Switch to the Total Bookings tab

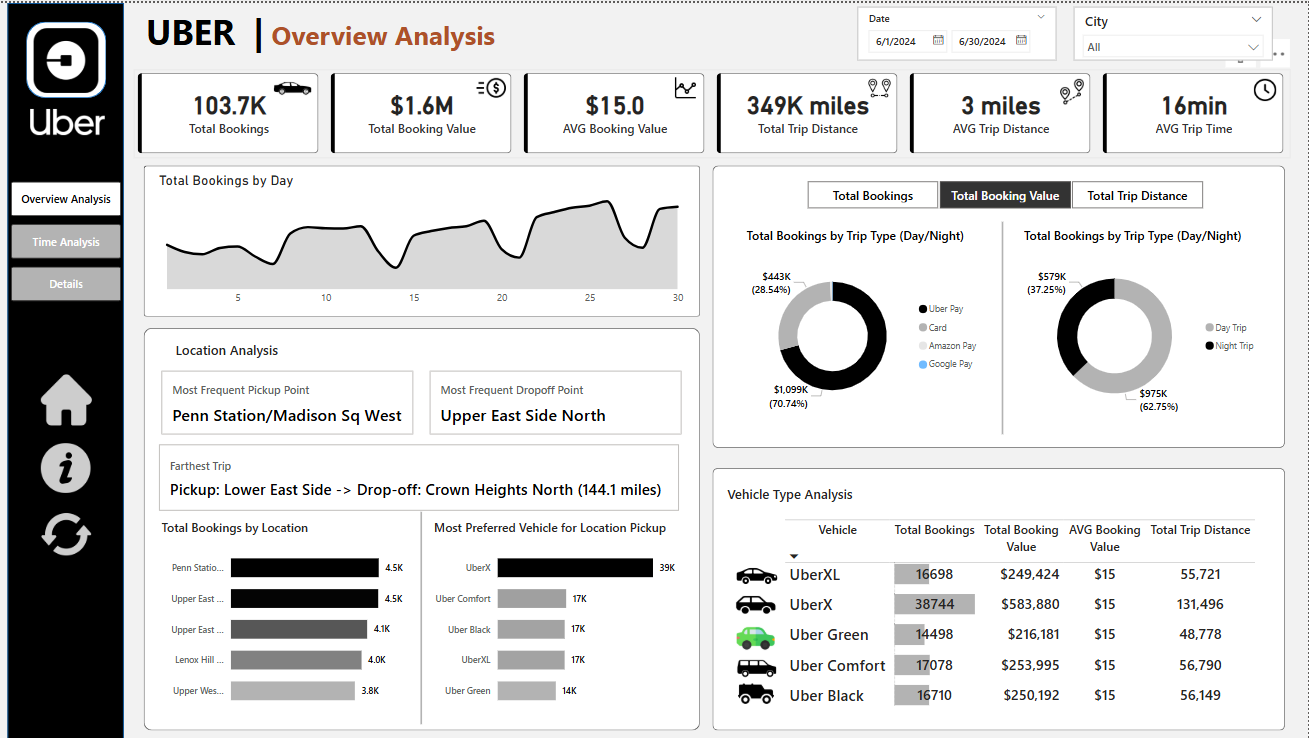[872, 194]
